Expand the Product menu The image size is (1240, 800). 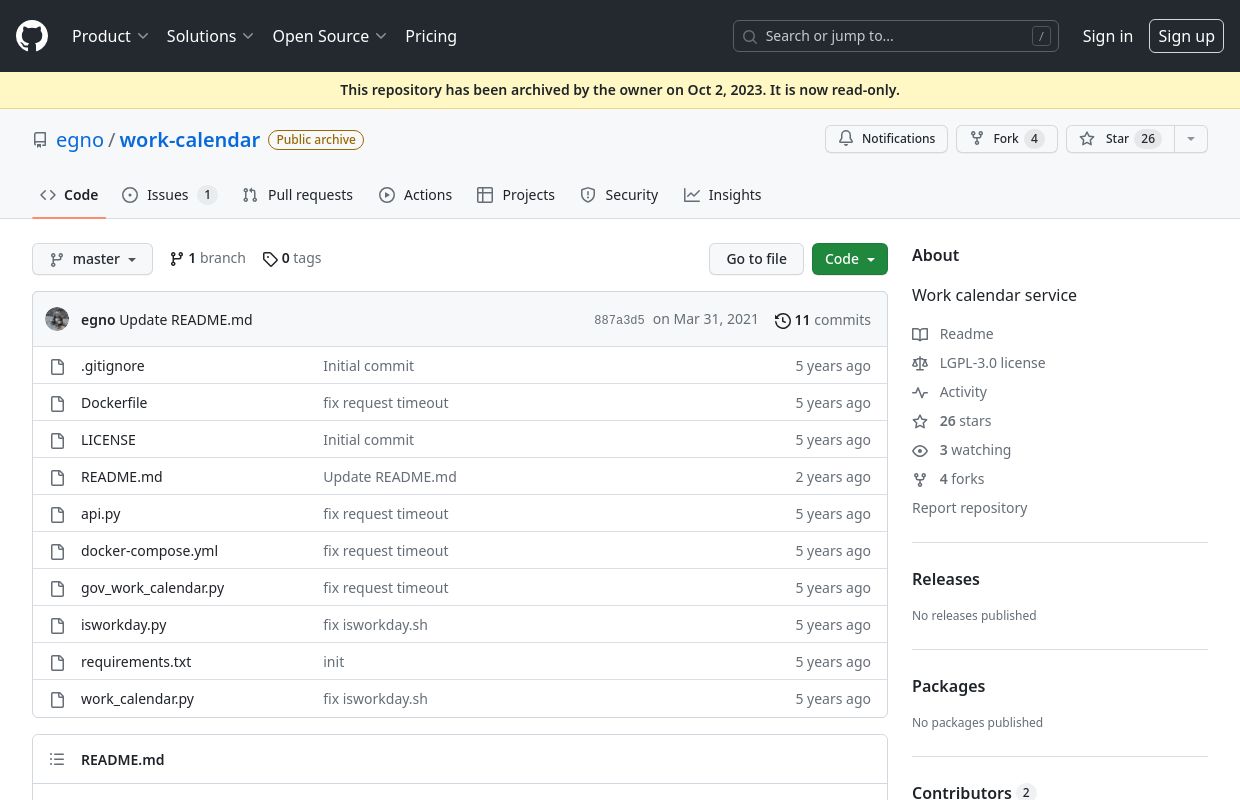click(x=110, y=36)
